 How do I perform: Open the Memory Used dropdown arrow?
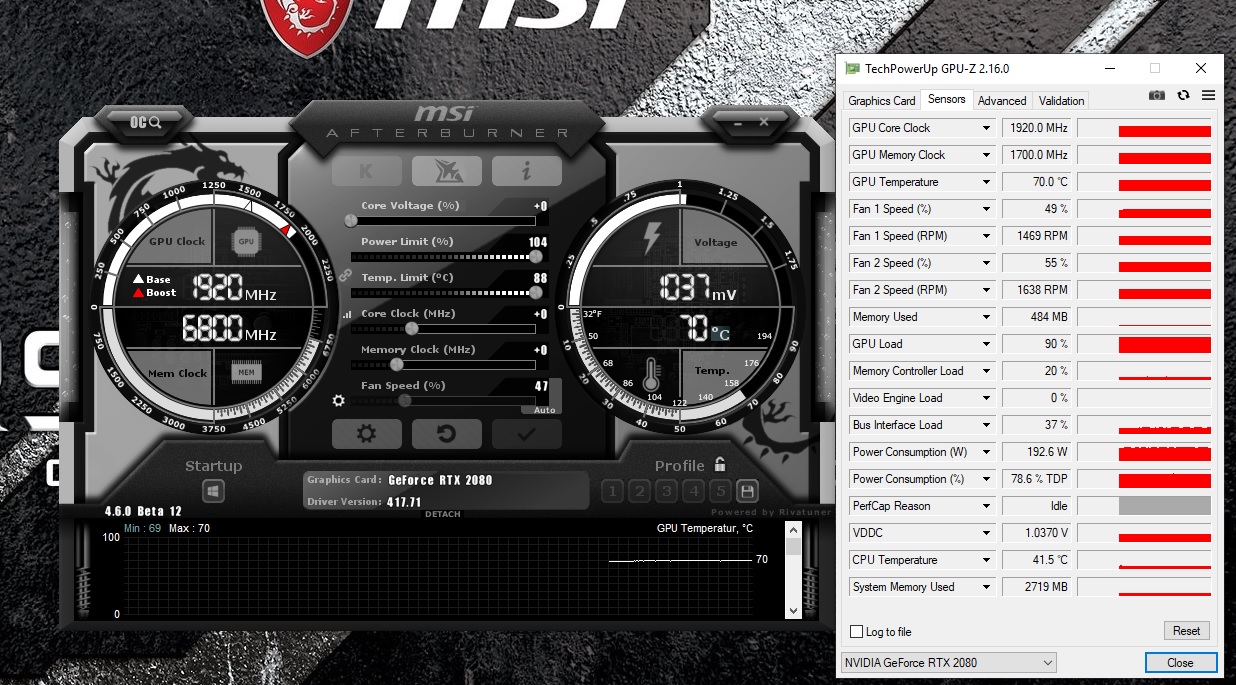pos(987,317)
